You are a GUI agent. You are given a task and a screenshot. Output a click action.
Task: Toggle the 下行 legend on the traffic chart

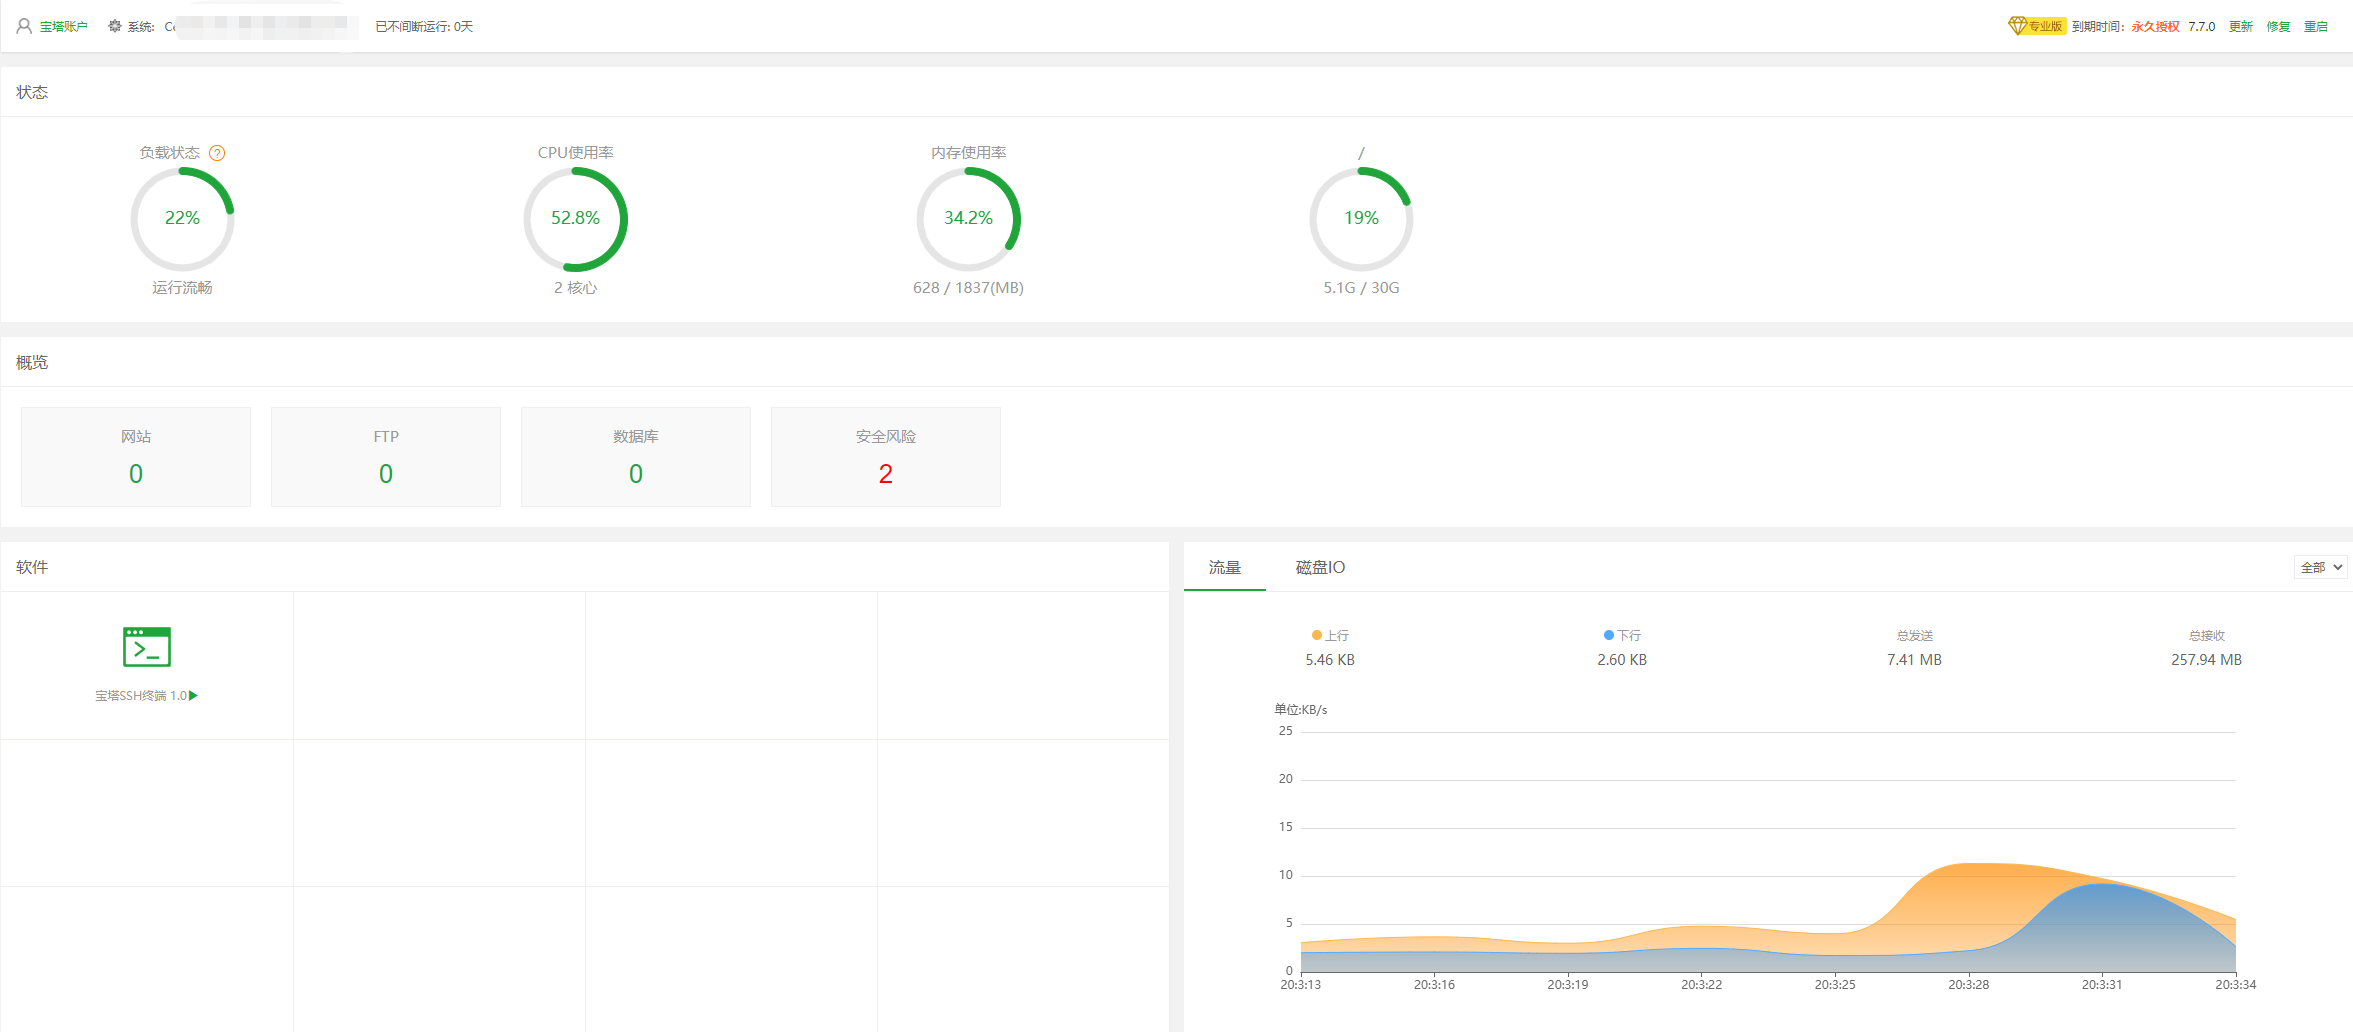tap(1621, 635)
